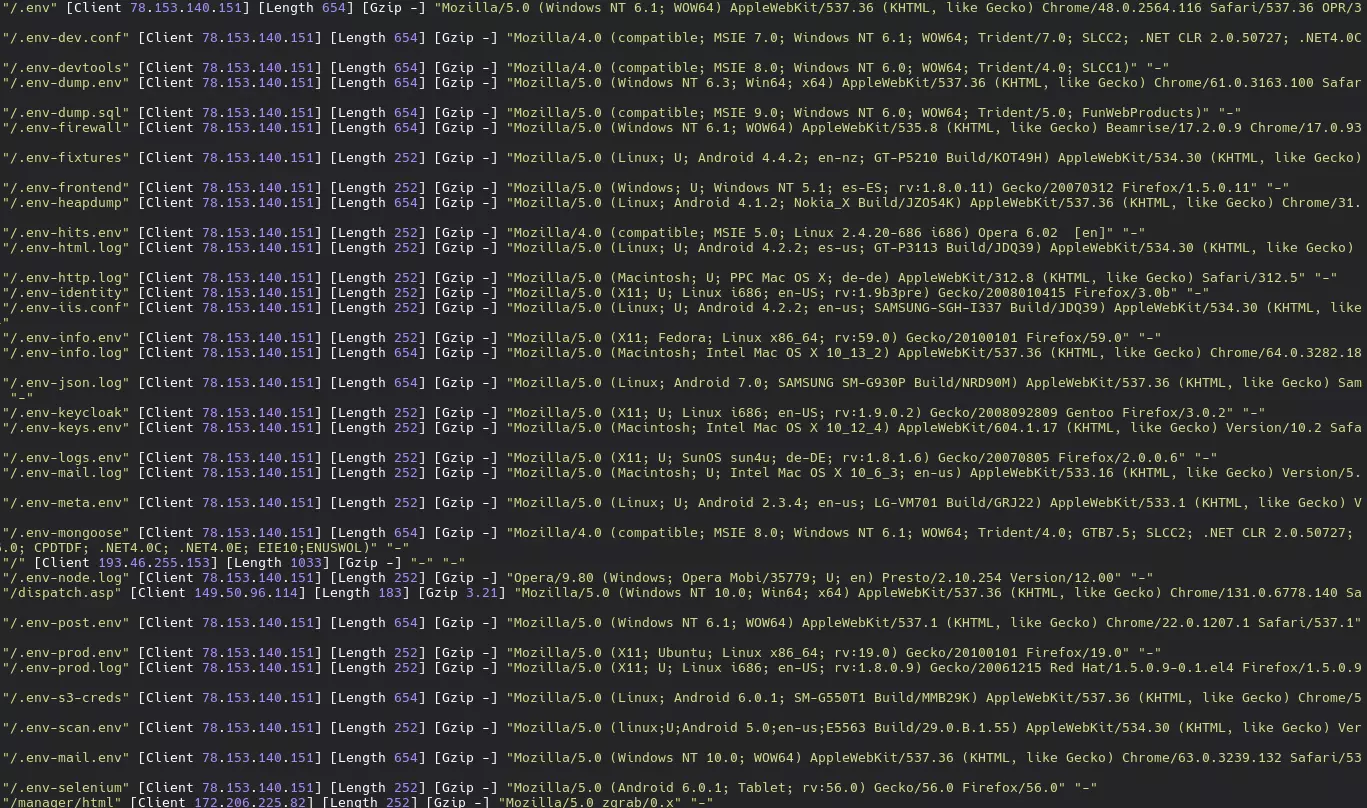Click the "/.env-frontend" request path
Image resolution: width=1367 pixels, height=808 pixels.
[65, 188]
